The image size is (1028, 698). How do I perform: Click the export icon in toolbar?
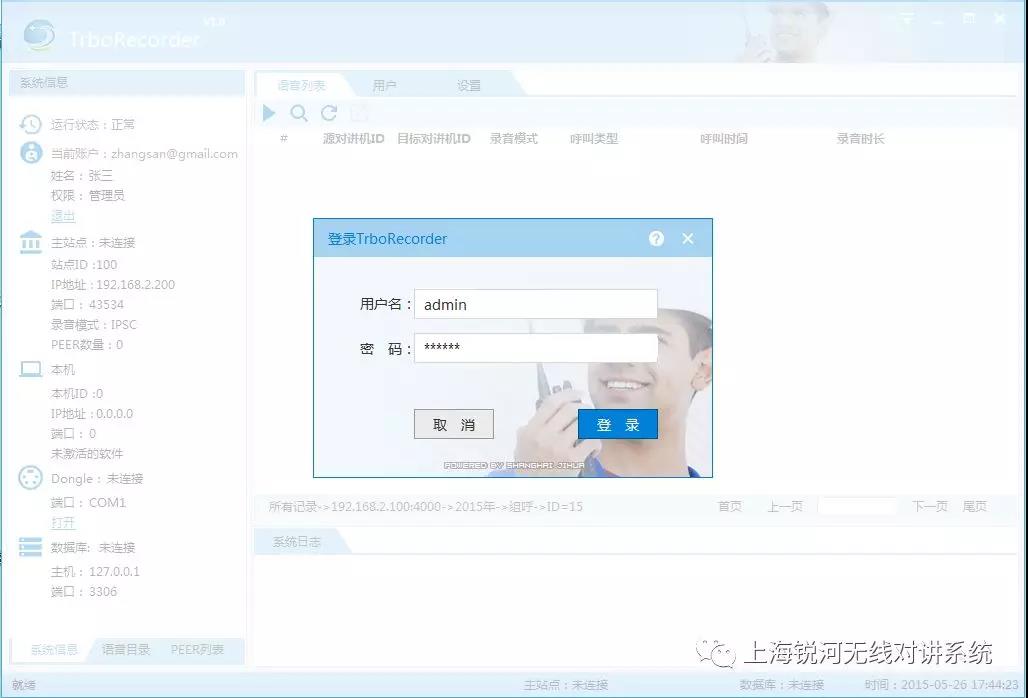[359, 114]
